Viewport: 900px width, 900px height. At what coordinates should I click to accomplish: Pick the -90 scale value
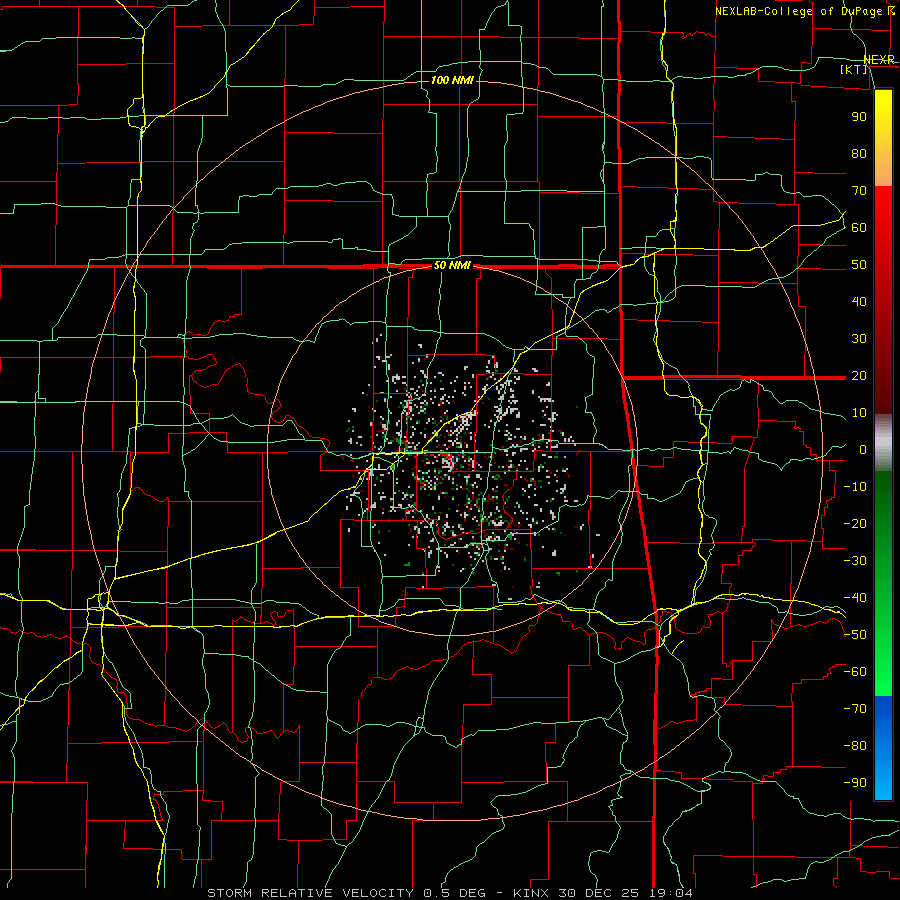point(855,783)
